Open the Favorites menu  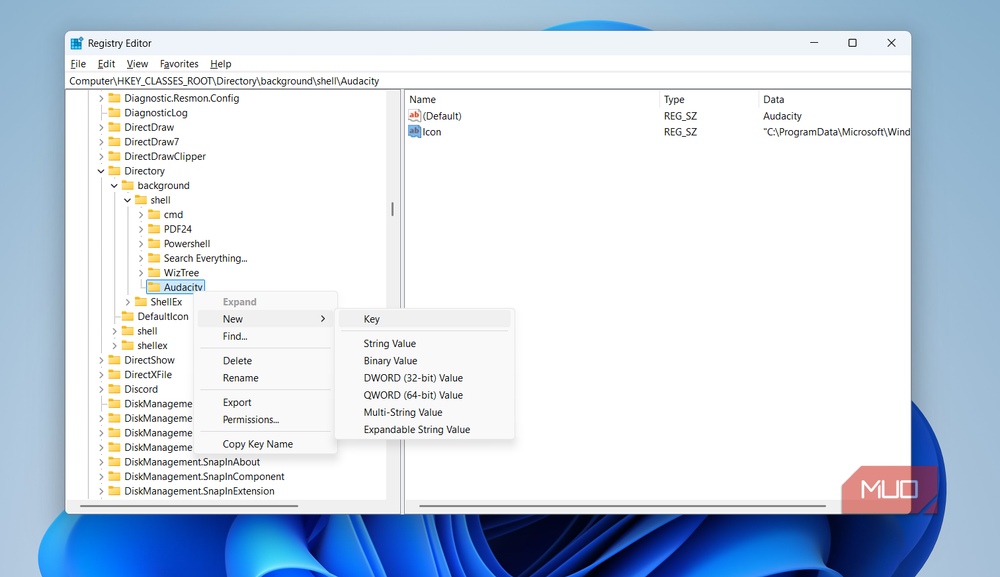pos(179,64)
